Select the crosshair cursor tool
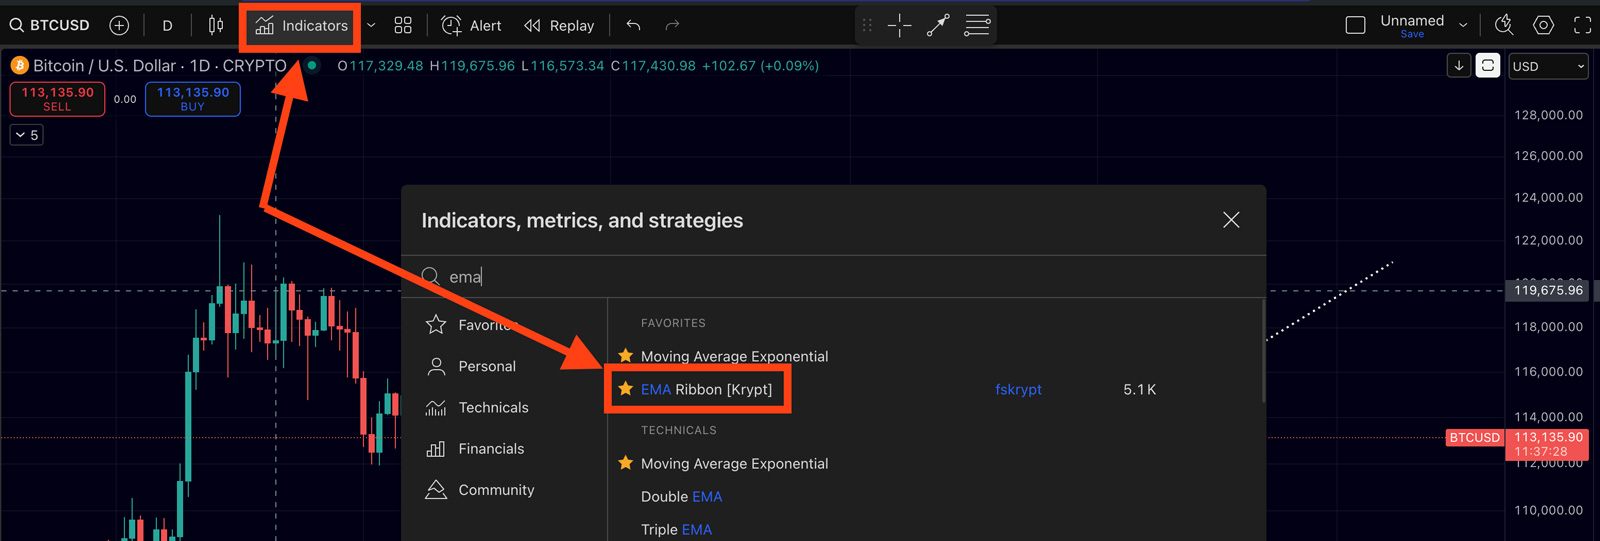This screenshot has height=541, width=1600. [899, 25]
